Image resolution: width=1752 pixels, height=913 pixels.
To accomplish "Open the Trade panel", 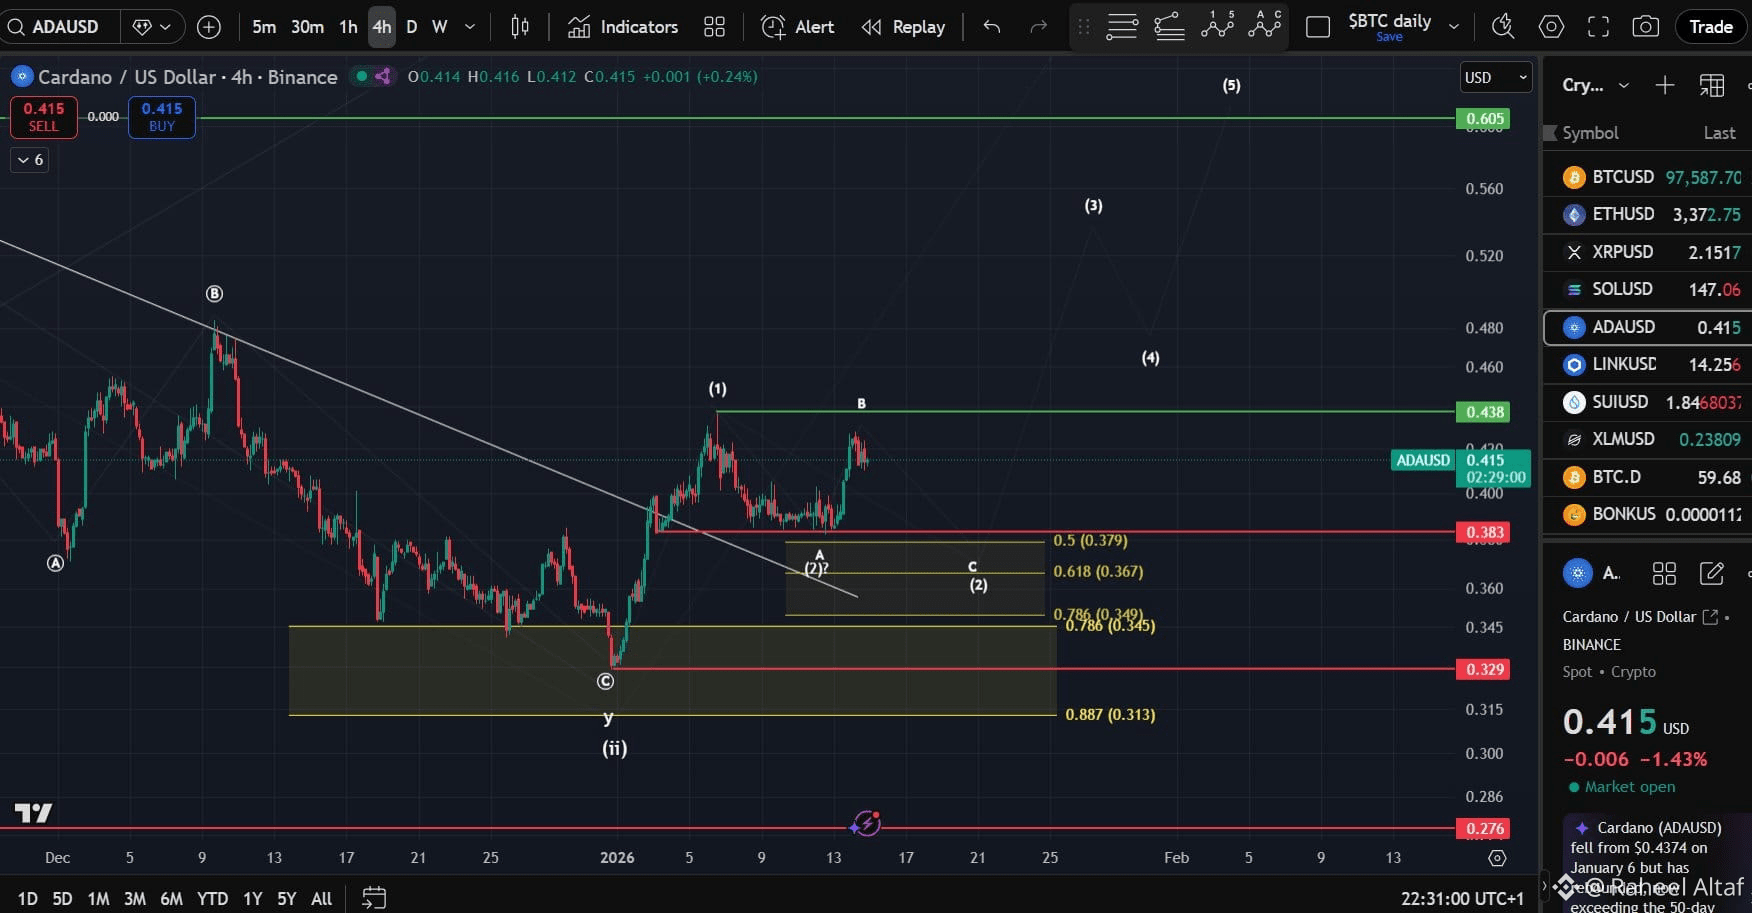I will pyautogui.click(x=1710, y=27).
